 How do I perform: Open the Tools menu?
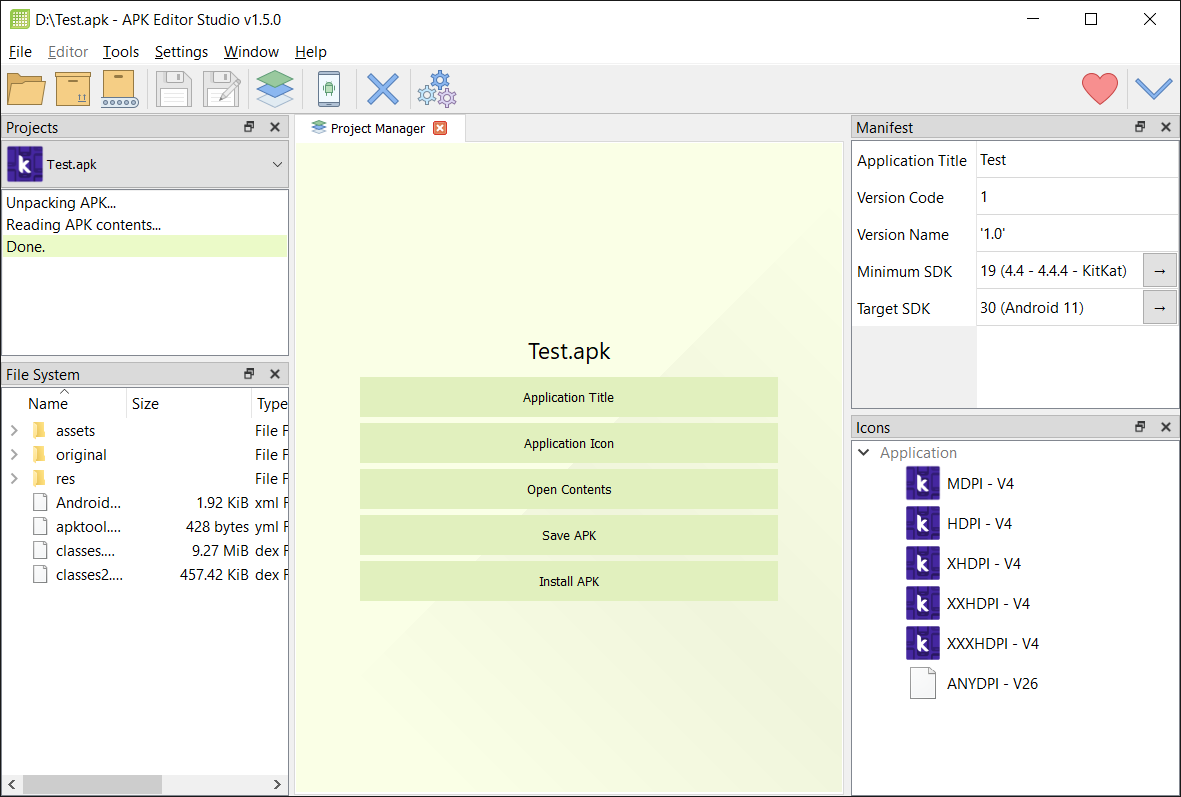(x=121, y=52)
